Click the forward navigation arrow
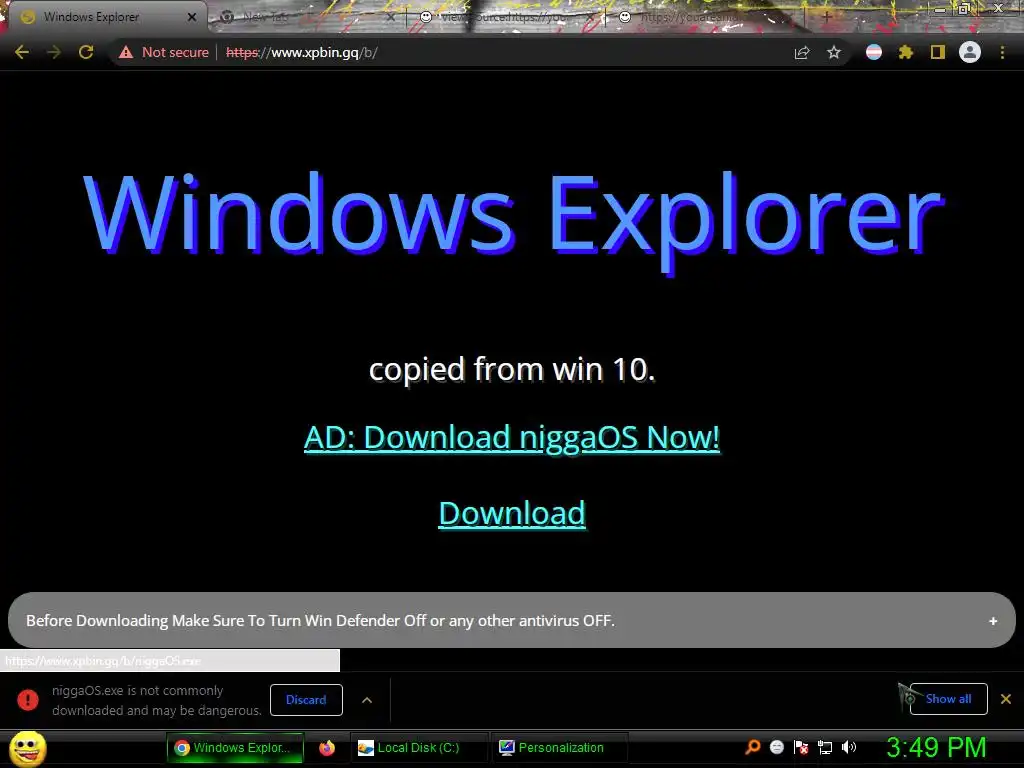1024x768 pixels. [x=54, y=52]
